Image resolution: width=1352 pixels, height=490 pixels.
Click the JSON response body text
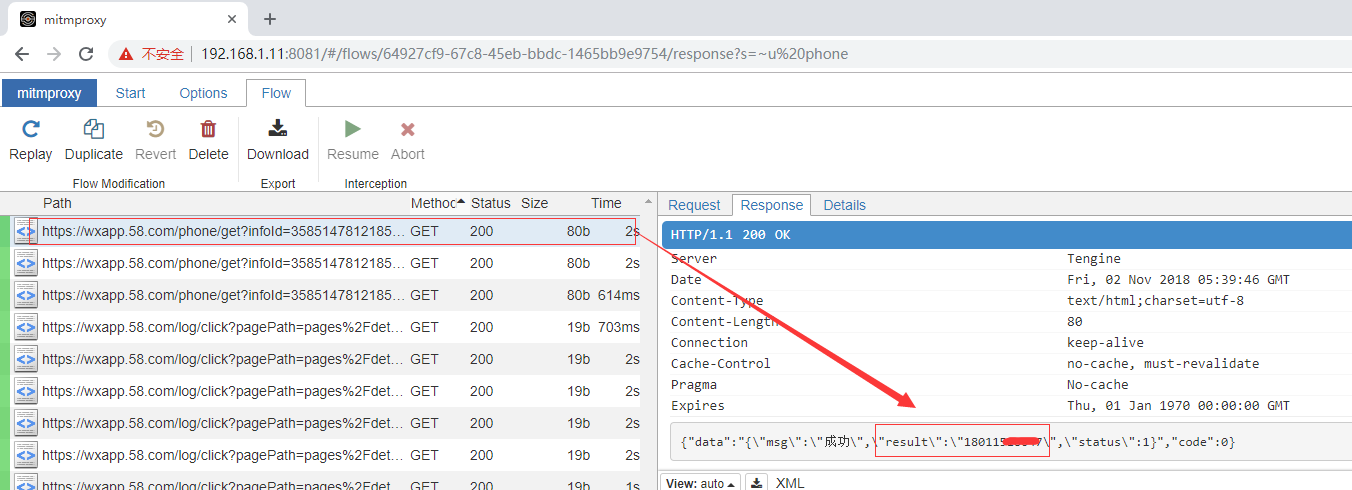(x=957, y=441)
